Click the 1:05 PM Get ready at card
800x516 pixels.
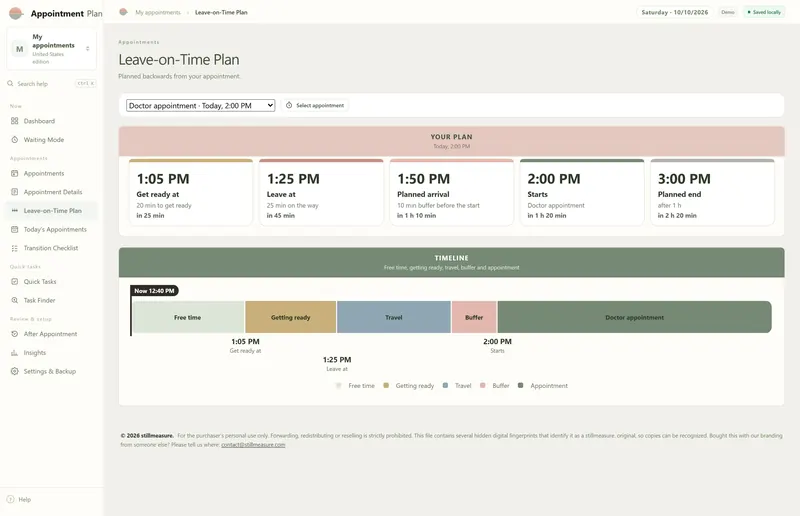pos(191,192)
